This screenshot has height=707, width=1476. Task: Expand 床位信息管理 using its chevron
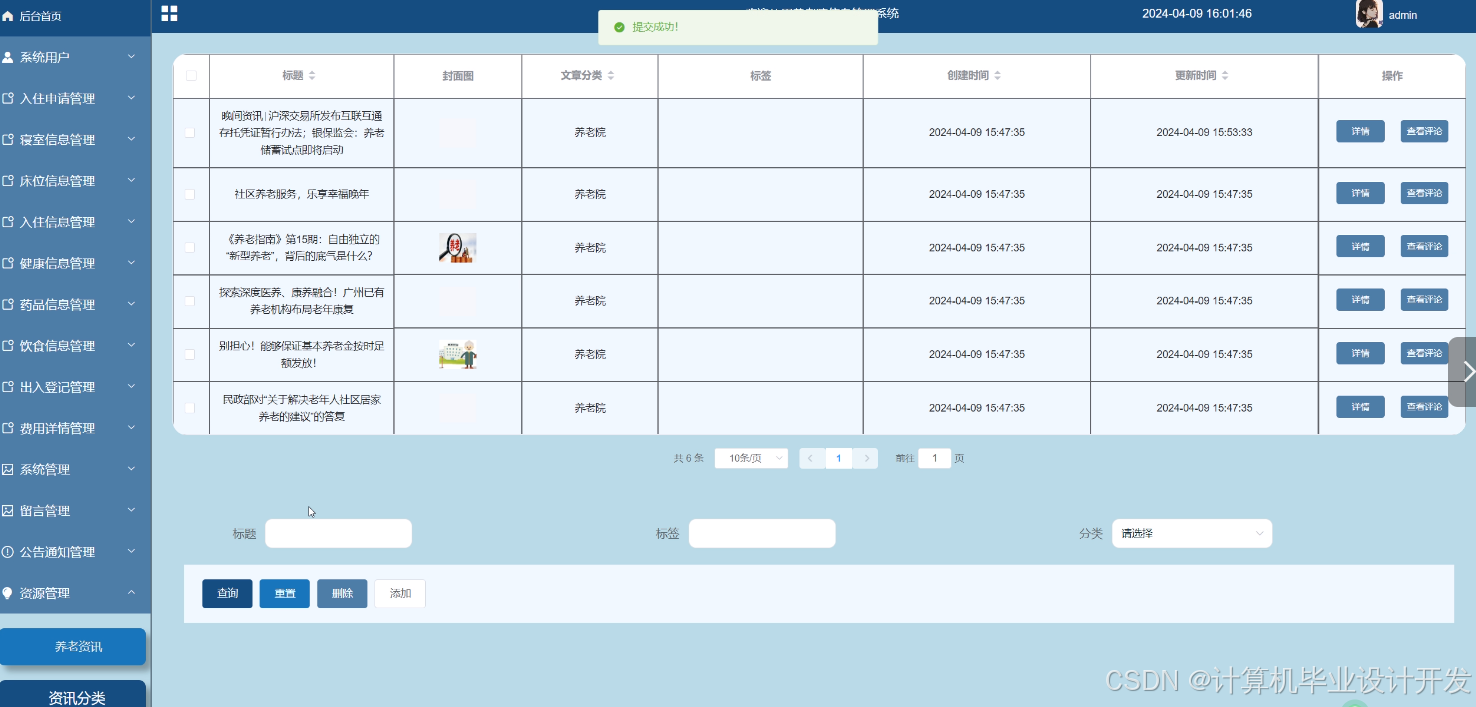131,181
